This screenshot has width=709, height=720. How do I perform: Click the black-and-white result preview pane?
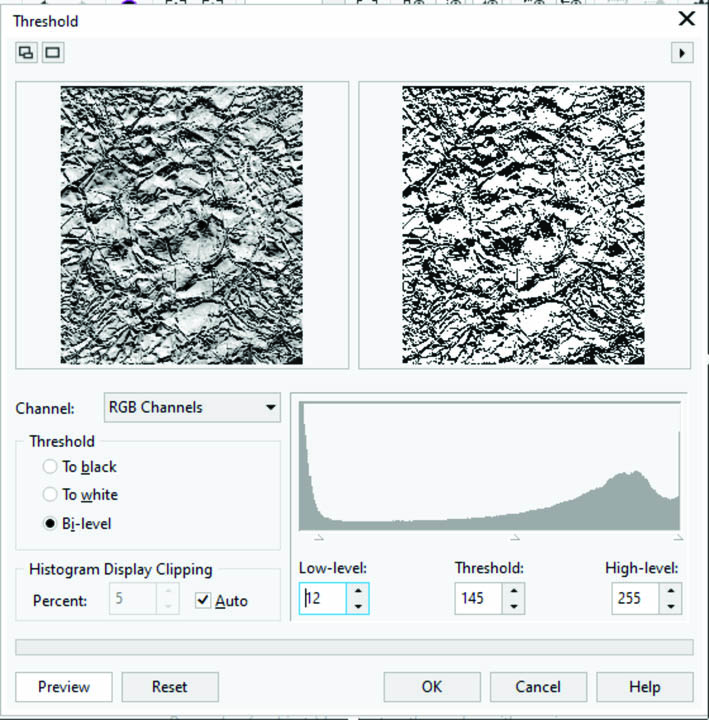(524, 225)
